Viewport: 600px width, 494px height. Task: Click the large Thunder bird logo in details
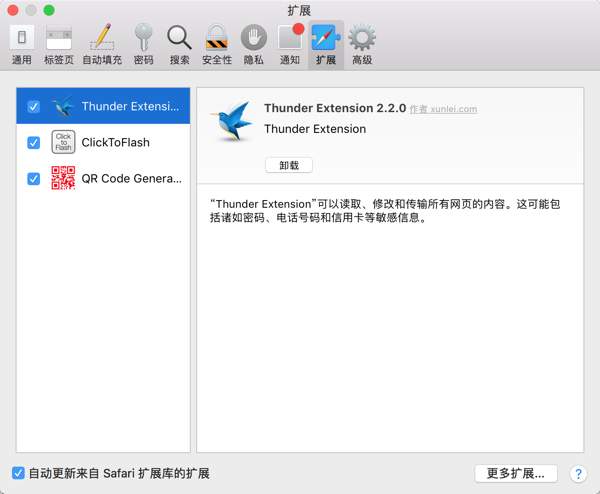(x=232, y=121)
